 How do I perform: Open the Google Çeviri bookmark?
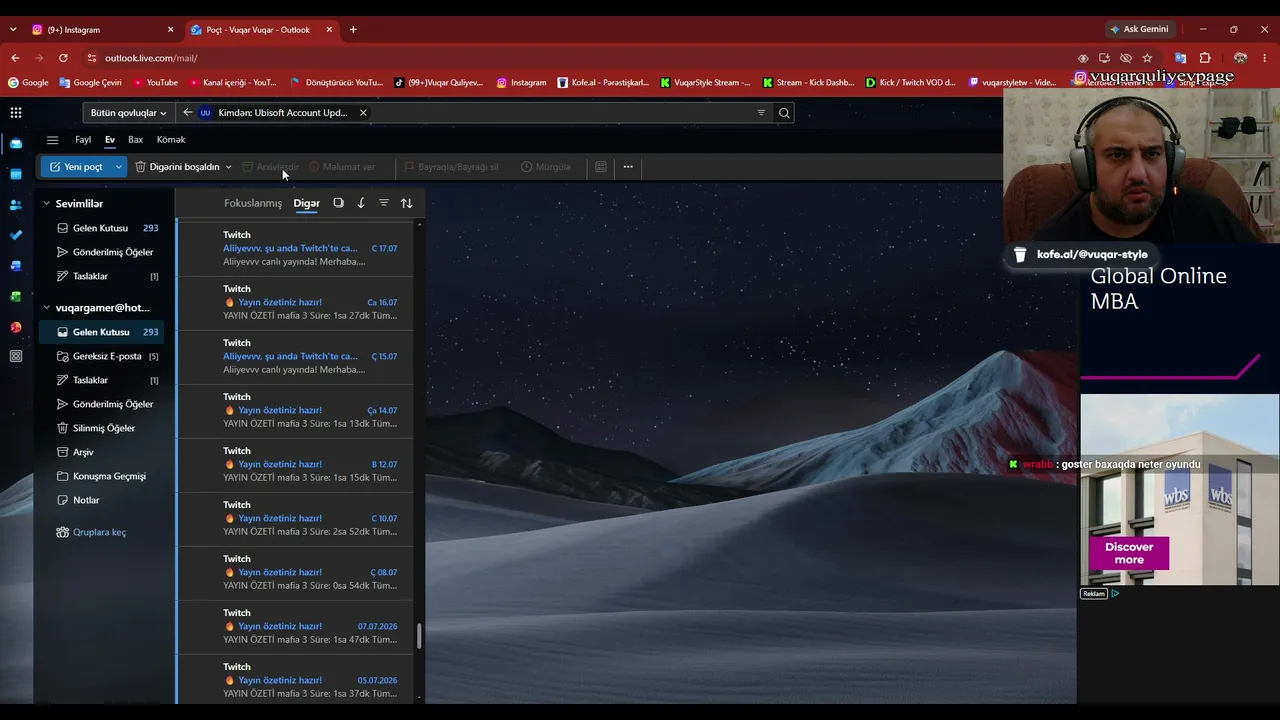pos(90,82)
